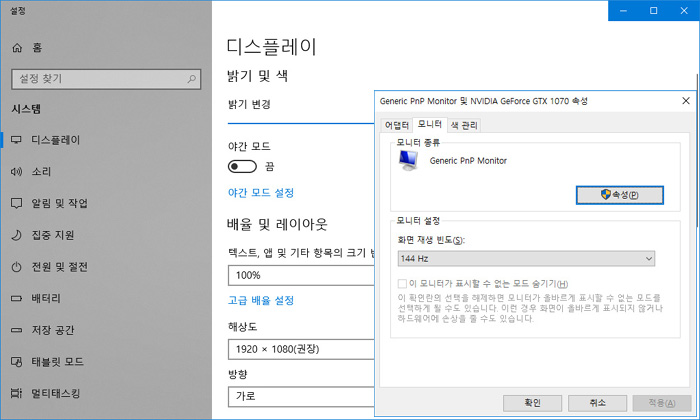This screenshot has width=700, height=420.
Task: Click the 속성(P) properties button
Action: [619, 194]
